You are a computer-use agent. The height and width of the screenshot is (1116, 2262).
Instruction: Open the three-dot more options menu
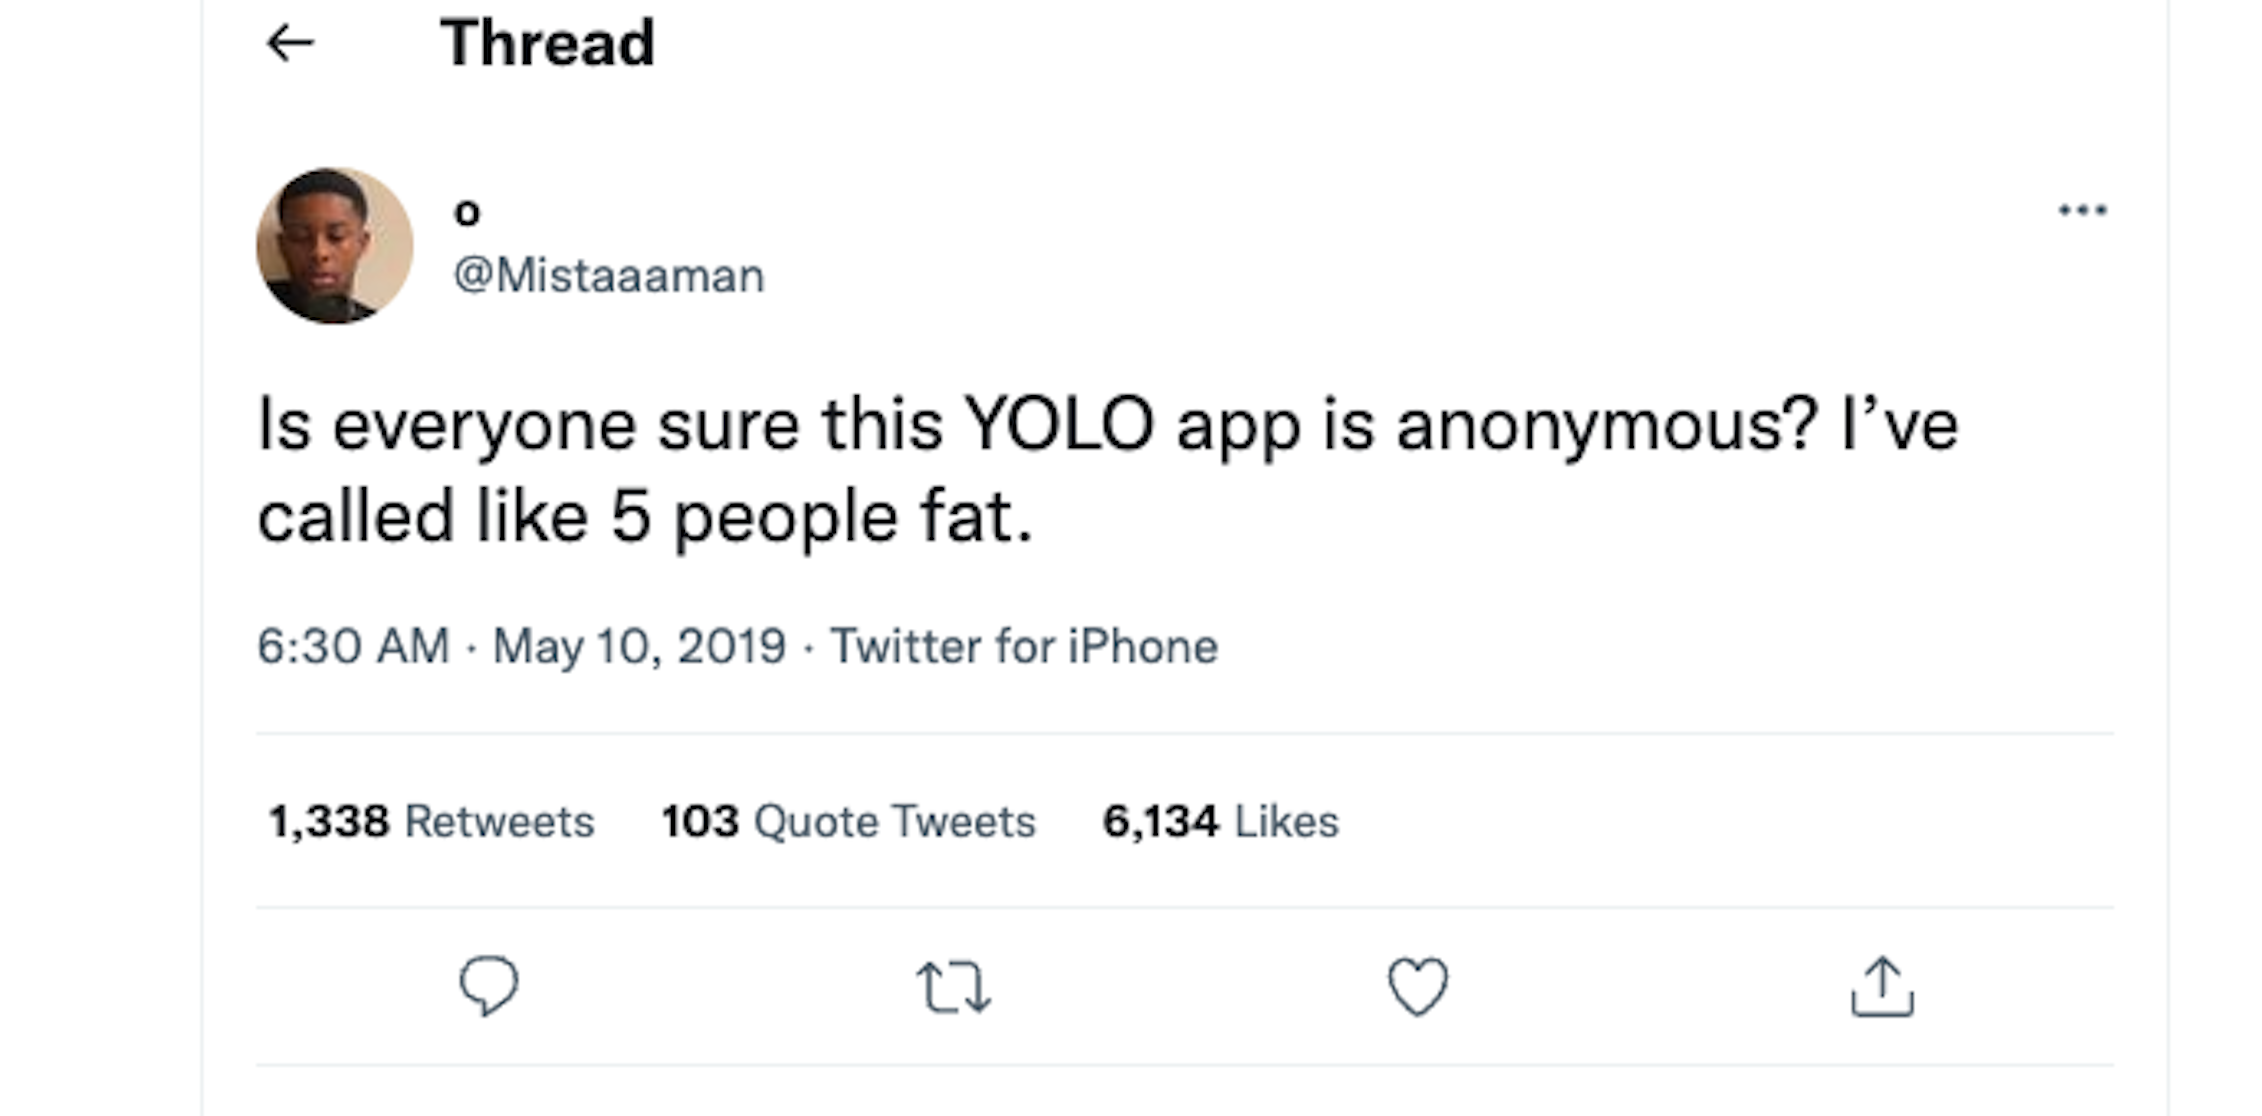click(x=2082, y=210)
